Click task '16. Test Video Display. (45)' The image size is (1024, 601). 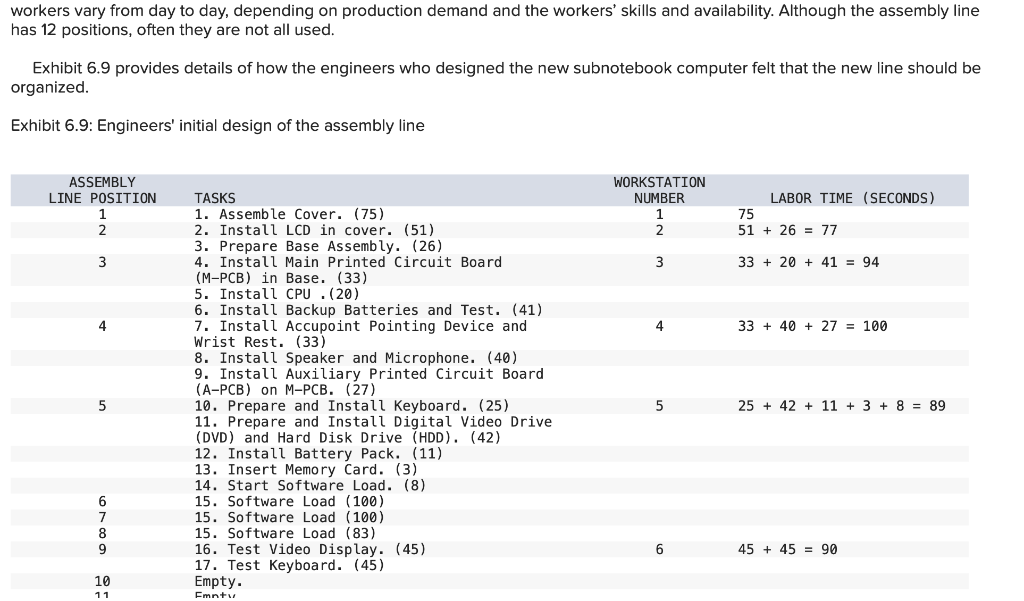pos(310,549)
